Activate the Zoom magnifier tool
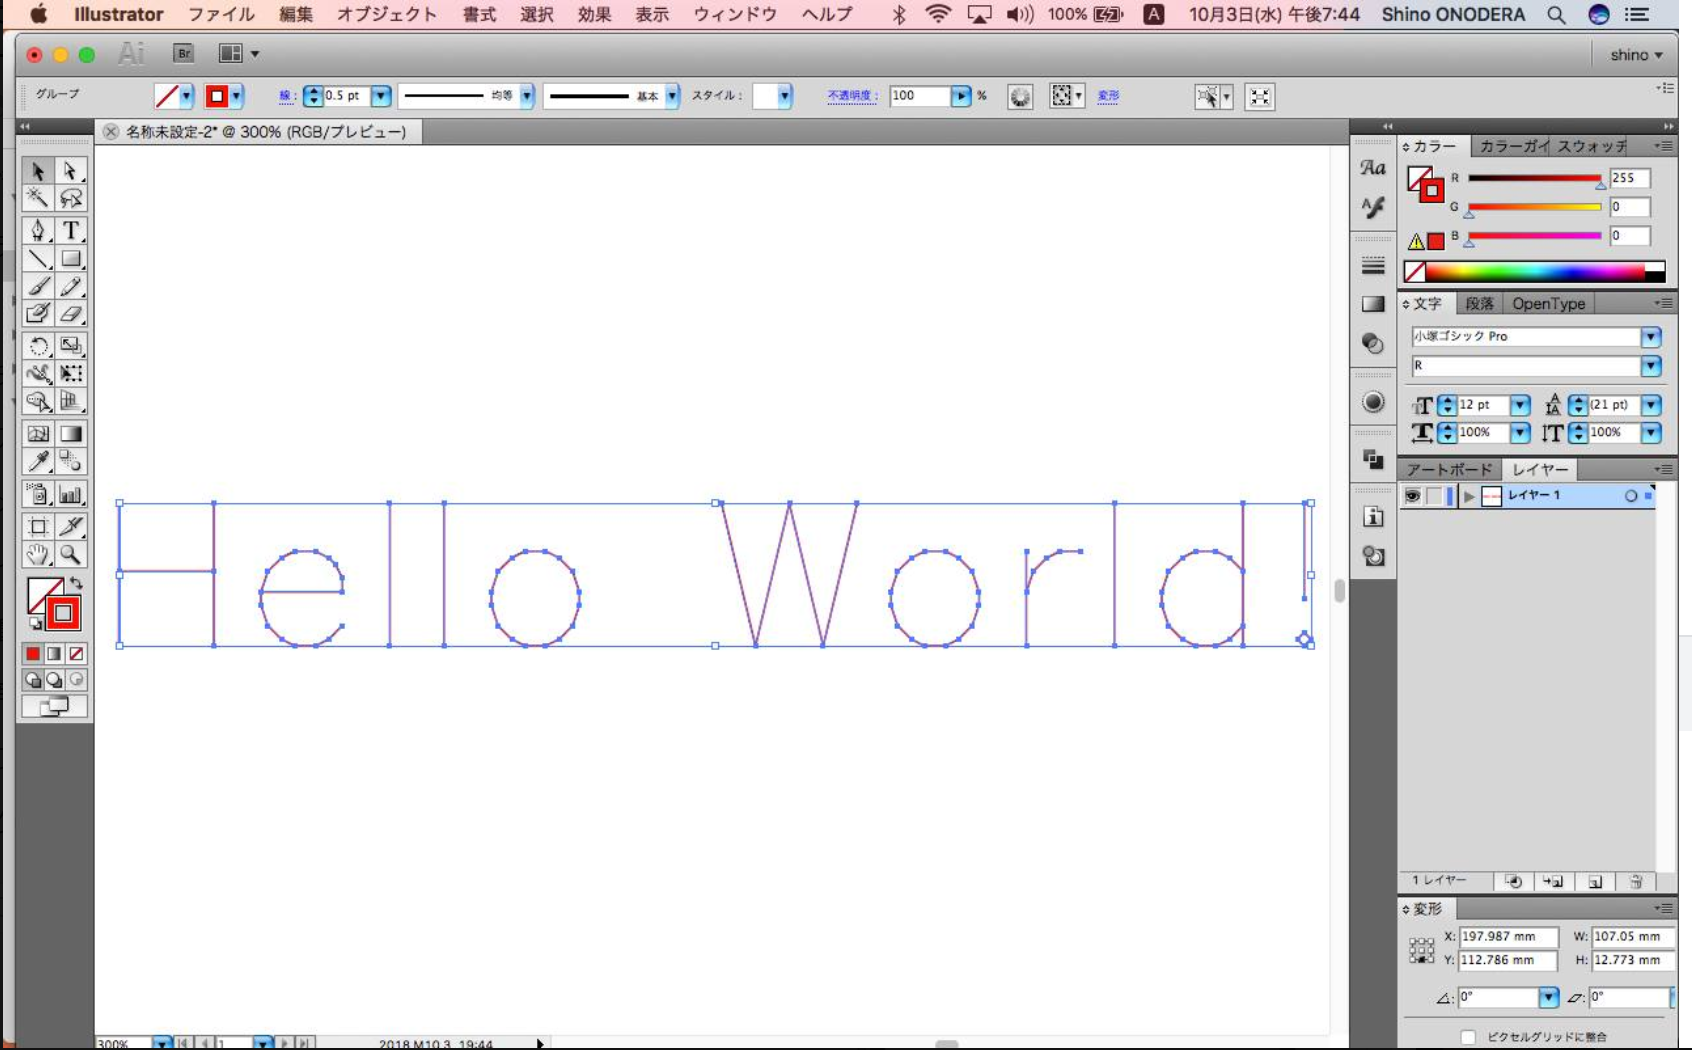Viewport: 1692px width, 1050px height. [70, 555]
